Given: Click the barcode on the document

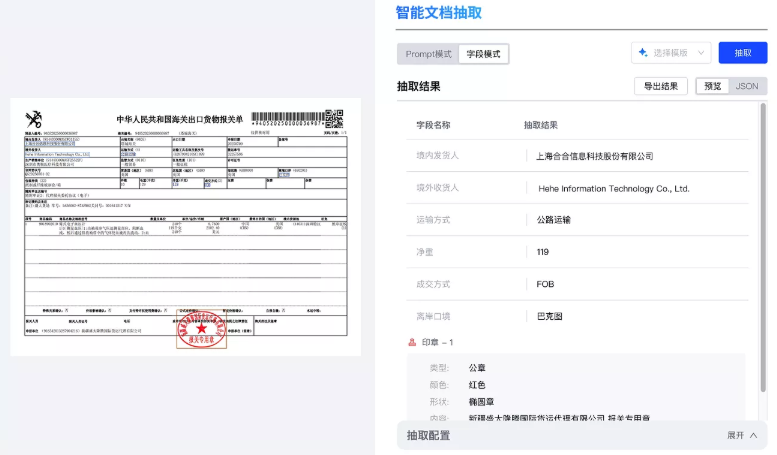Looking at the screenshot, I should (x=288, y=118).
